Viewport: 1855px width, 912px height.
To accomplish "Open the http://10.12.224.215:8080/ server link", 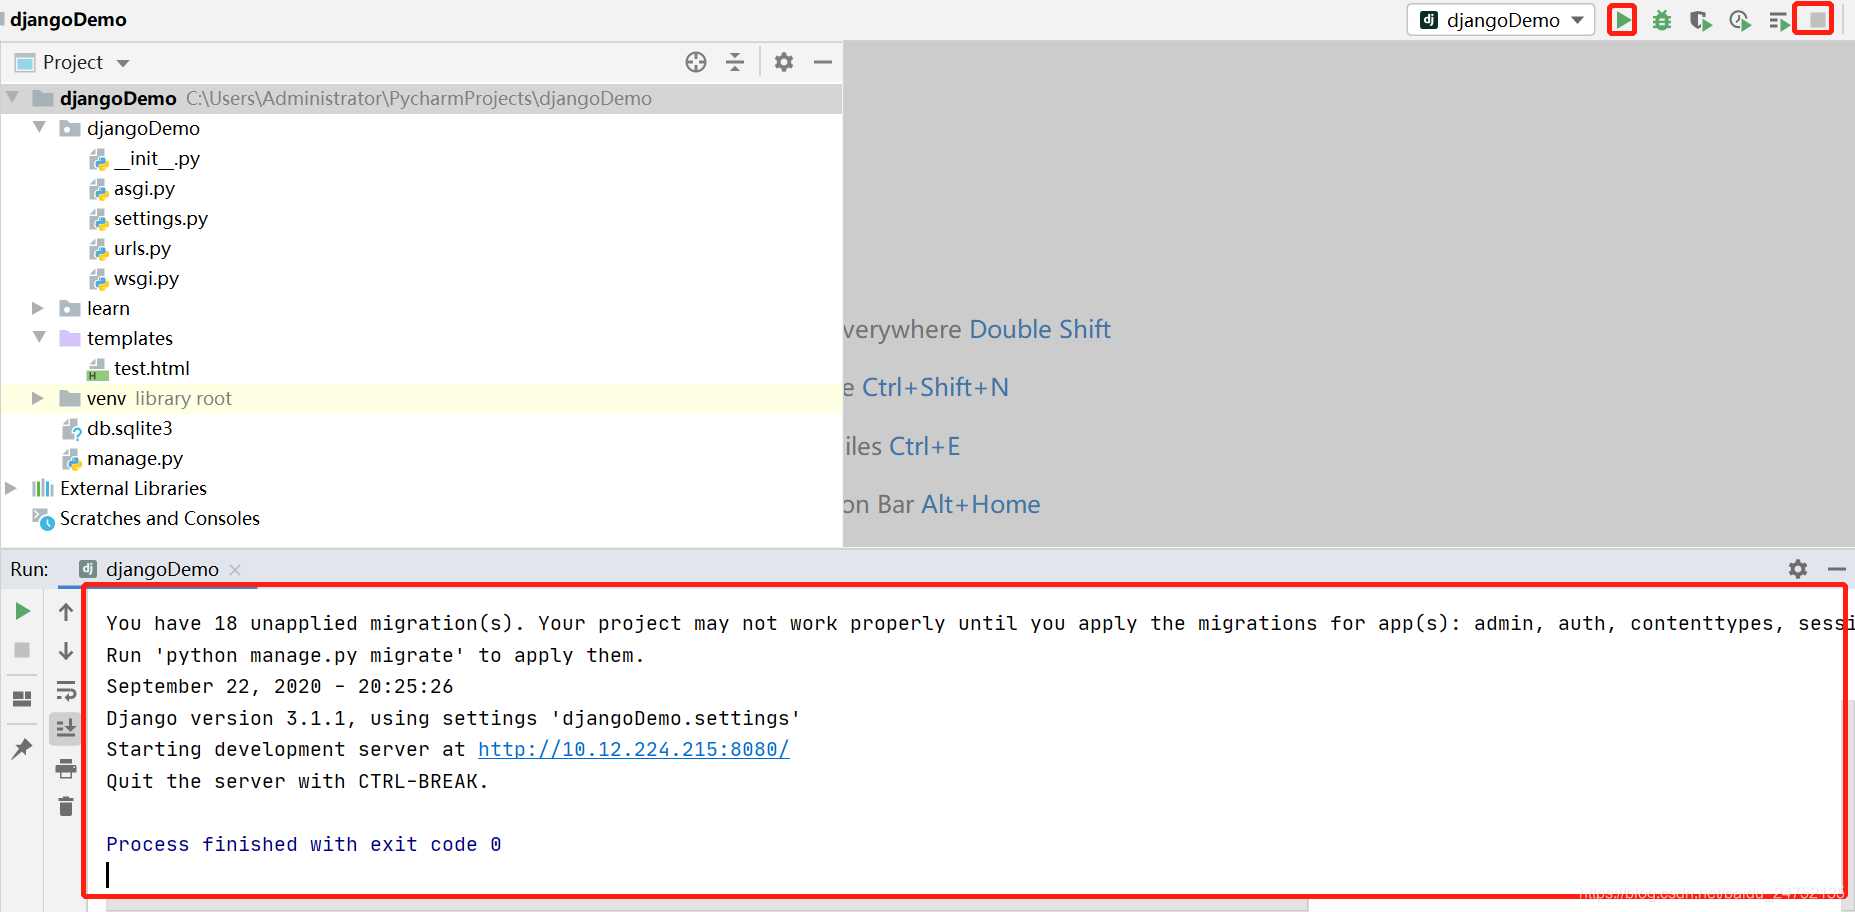I will (633, 749).
